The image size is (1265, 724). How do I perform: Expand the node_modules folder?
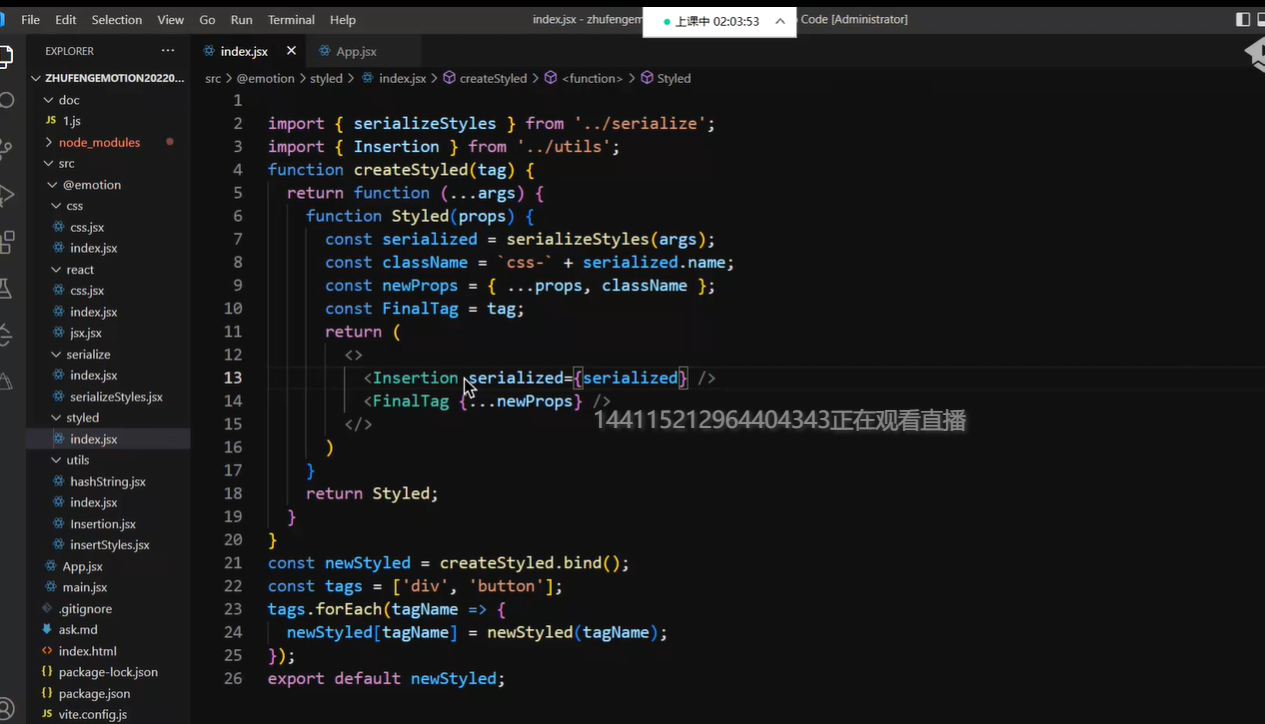99,142
